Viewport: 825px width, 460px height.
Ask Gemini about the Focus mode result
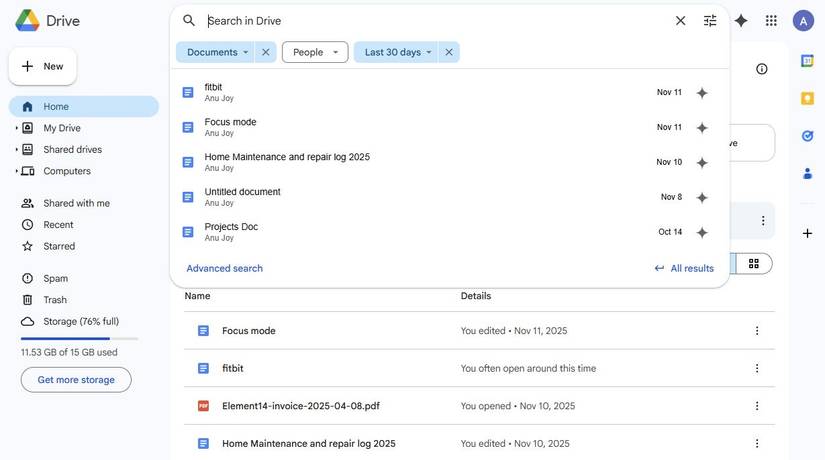tap(702, 128)
